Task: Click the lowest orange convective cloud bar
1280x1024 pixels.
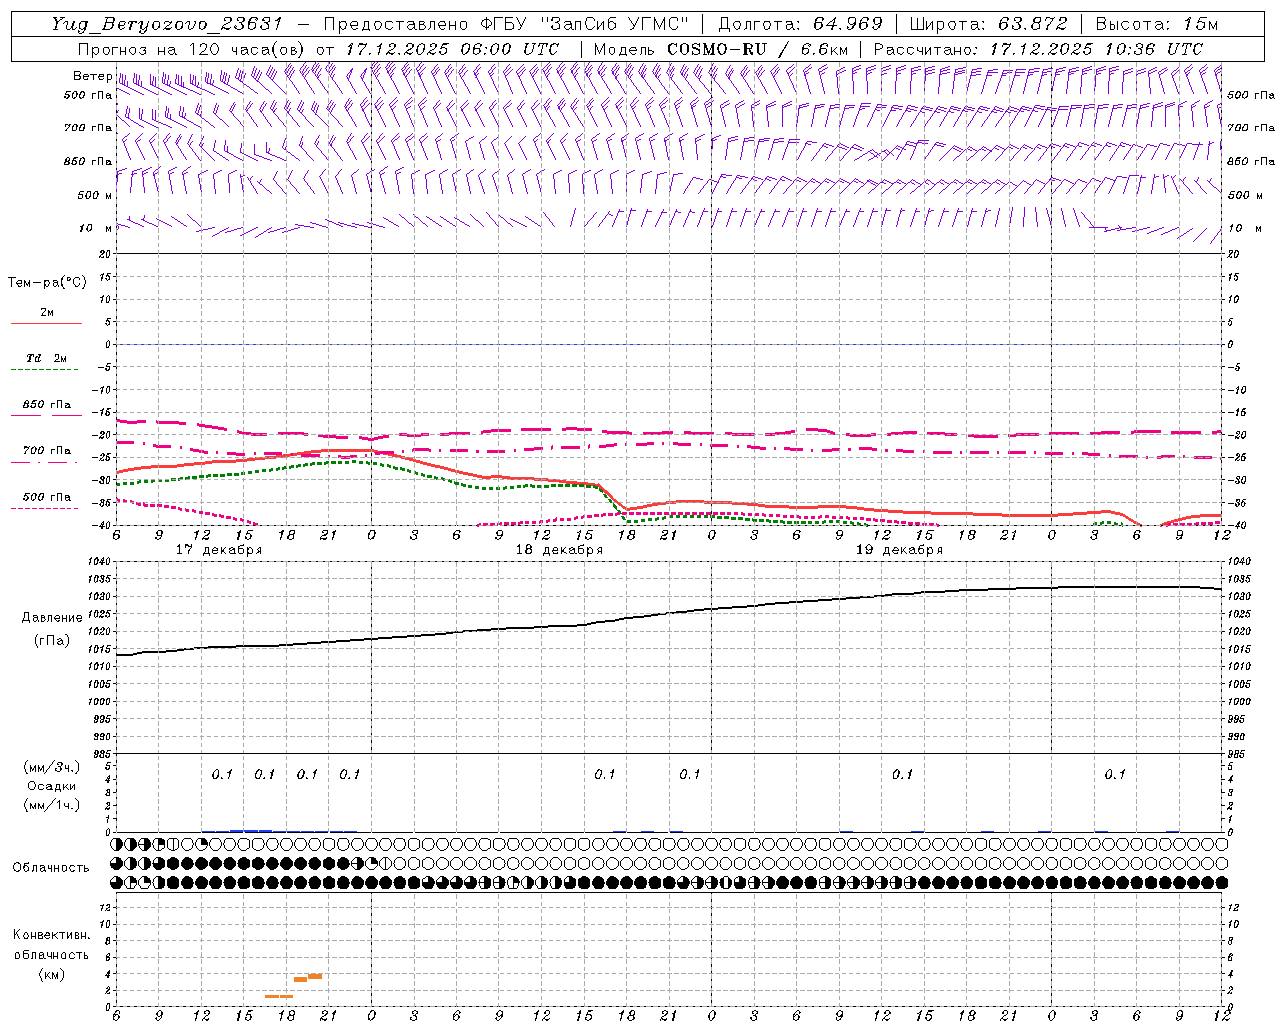Action: 279,996
